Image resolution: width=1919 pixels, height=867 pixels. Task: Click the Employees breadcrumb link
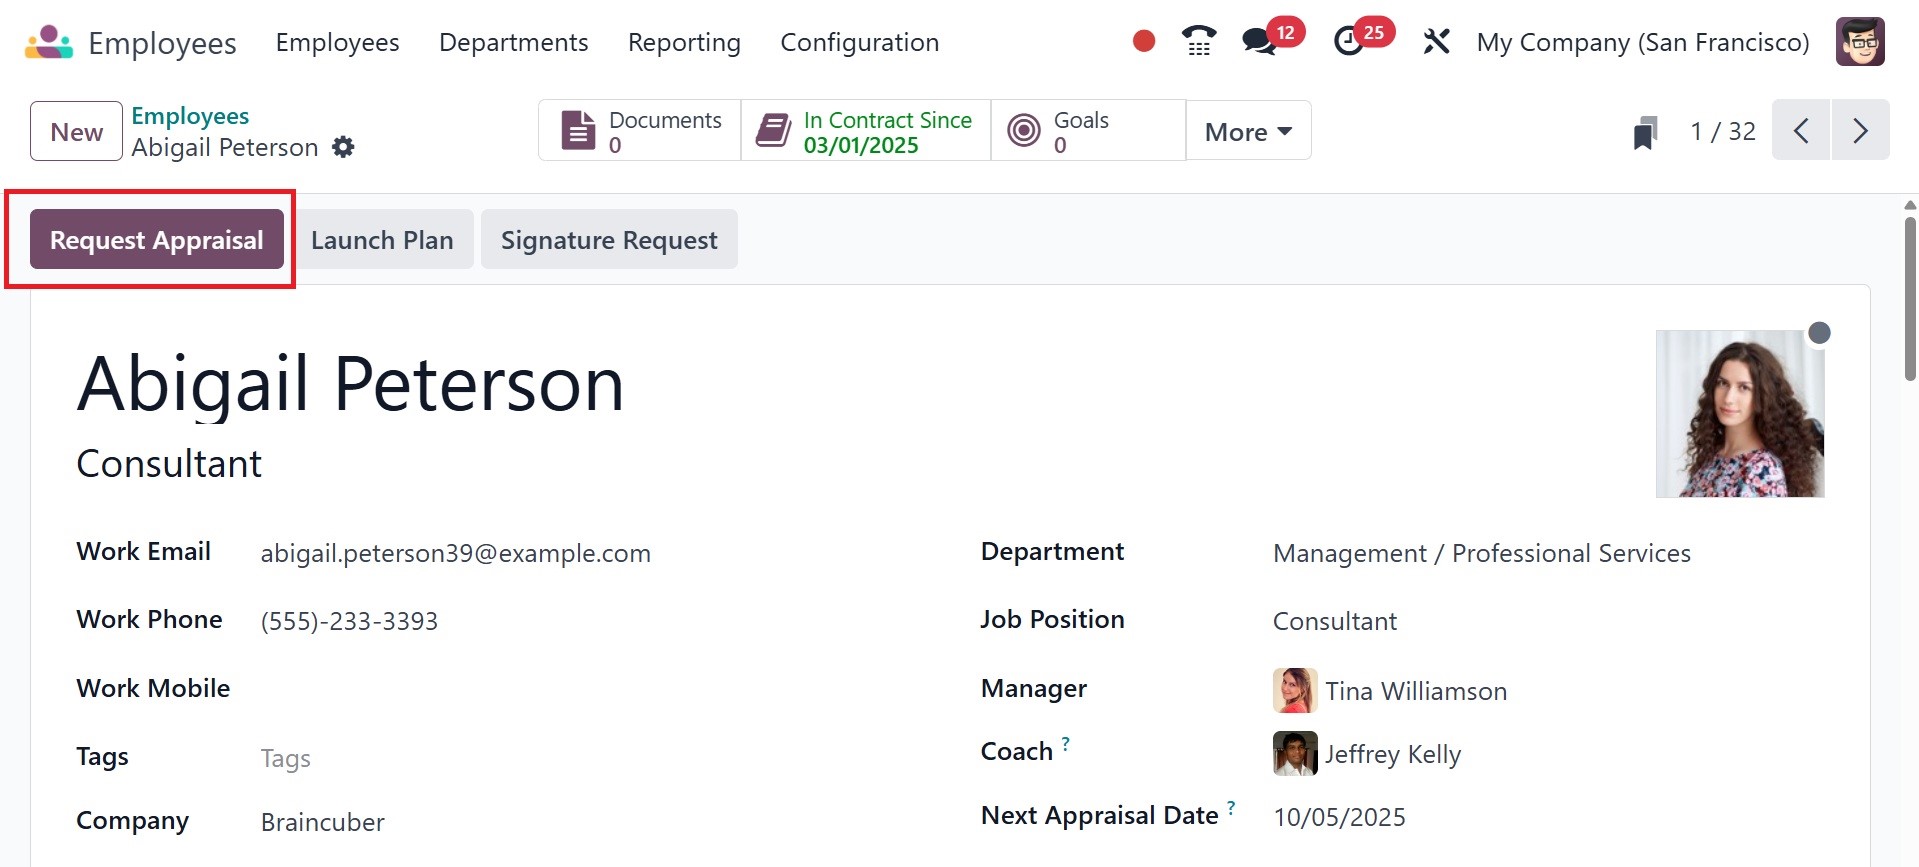point(190,116)
